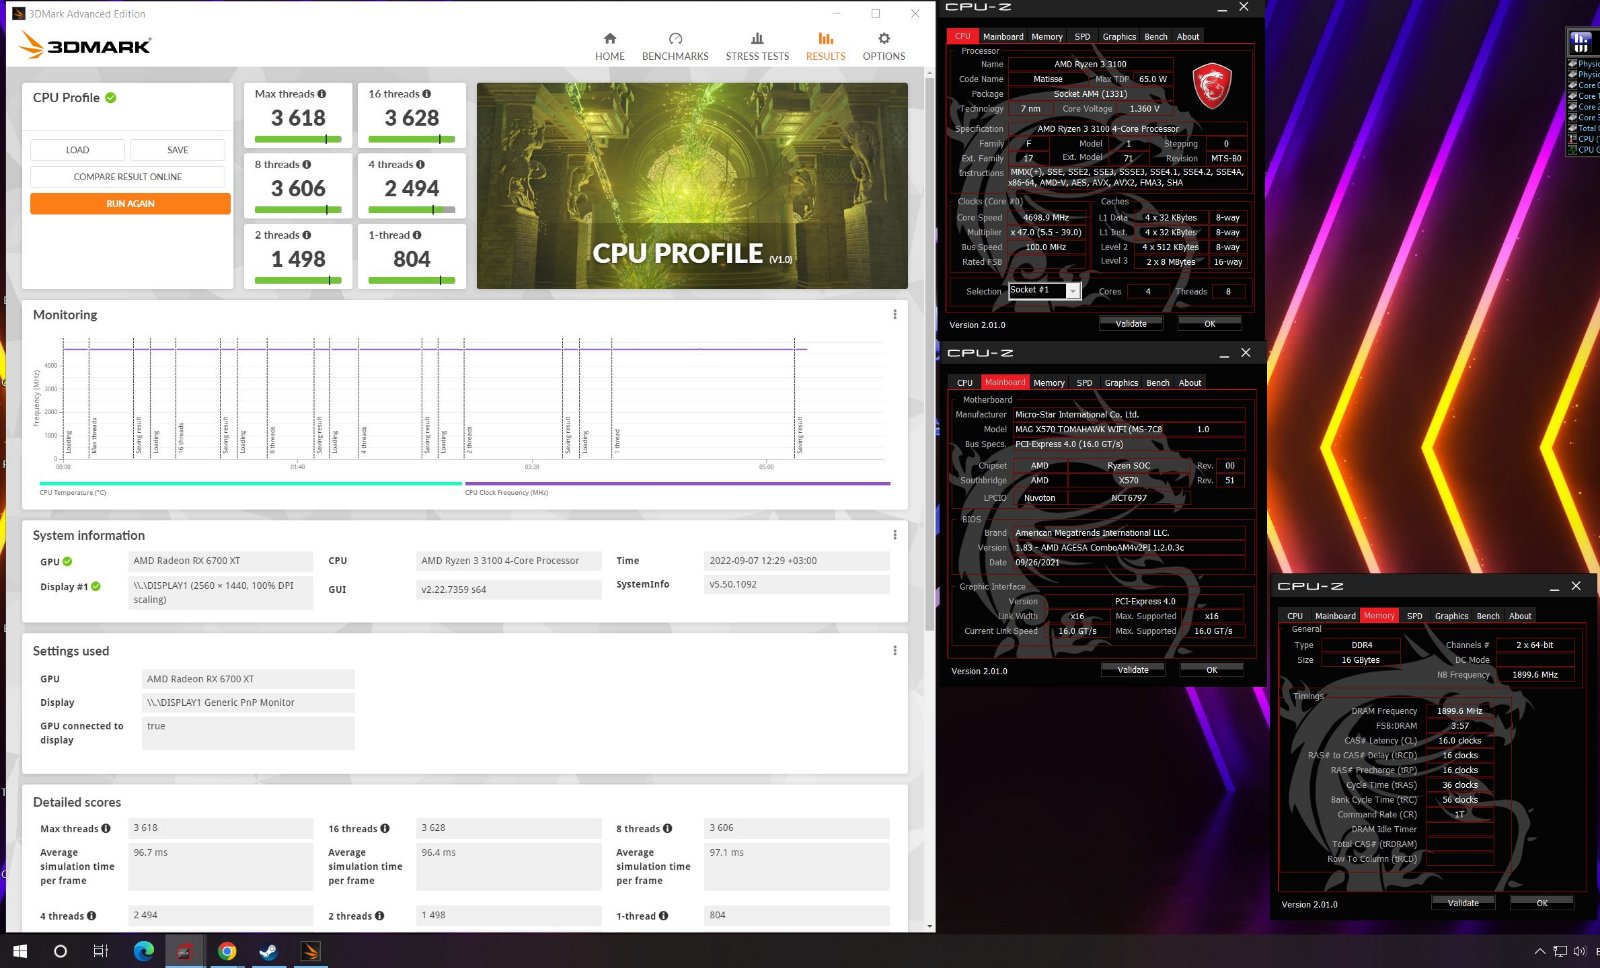1600x968 pixels.
Task: Open Graphics tab in Memory CPU-Z window
Action: (x=1451, y=615)
